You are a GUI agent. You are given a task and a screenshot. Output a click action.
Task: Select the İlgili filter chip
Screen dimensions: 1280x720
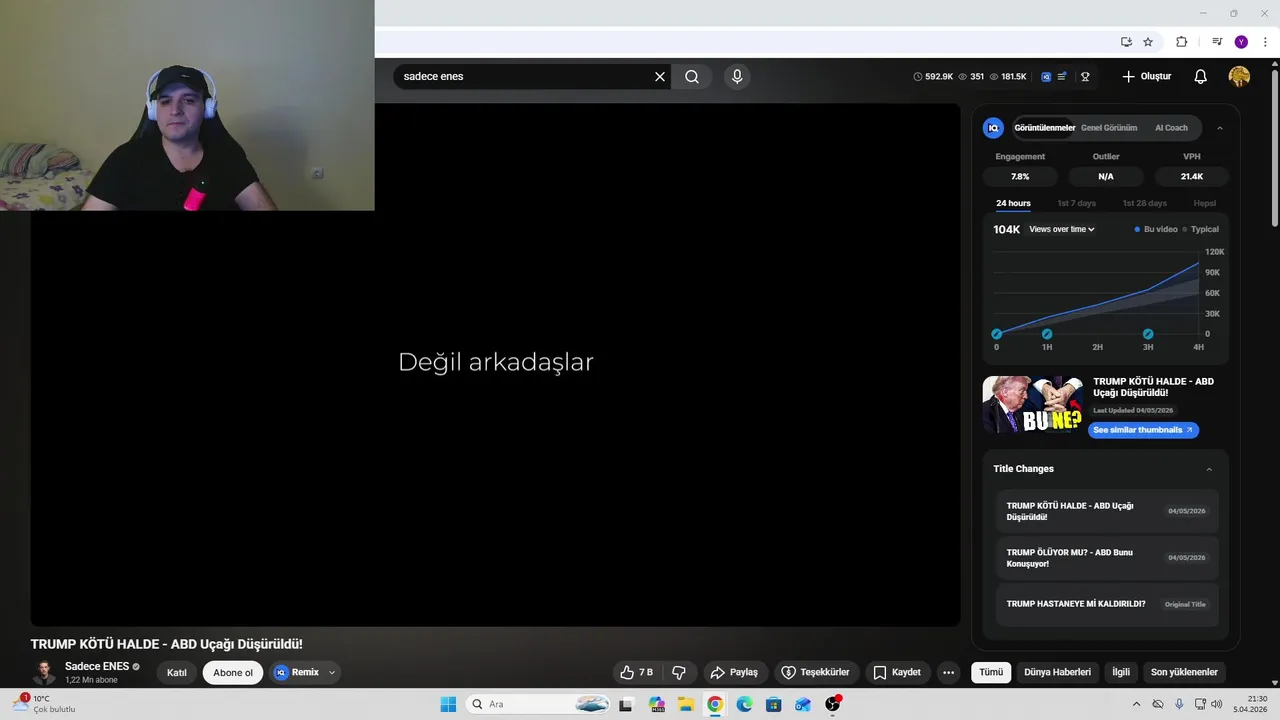point(1121,672)
